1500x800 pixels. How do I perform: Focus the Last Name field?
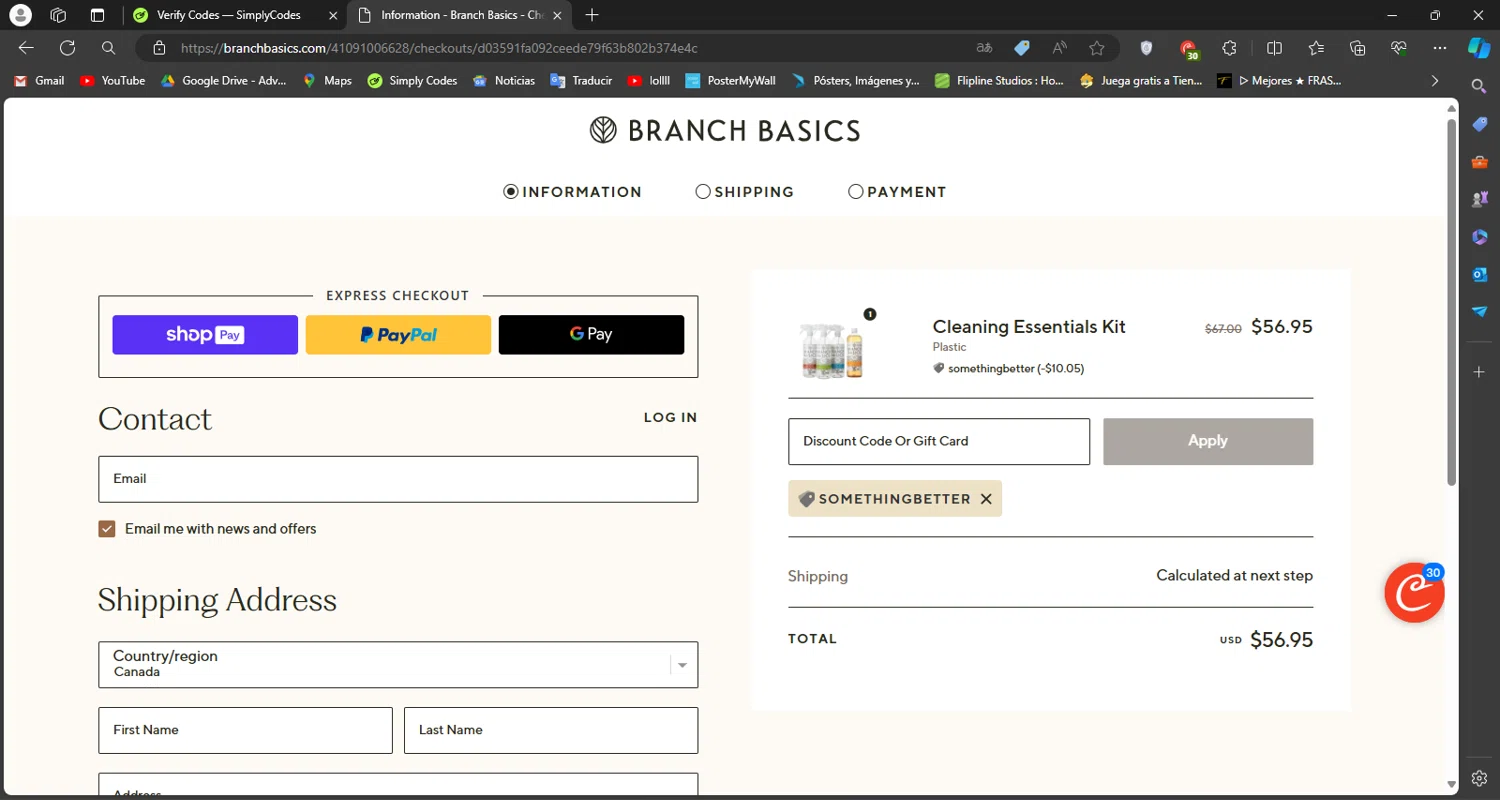click(x=551, y=730)
